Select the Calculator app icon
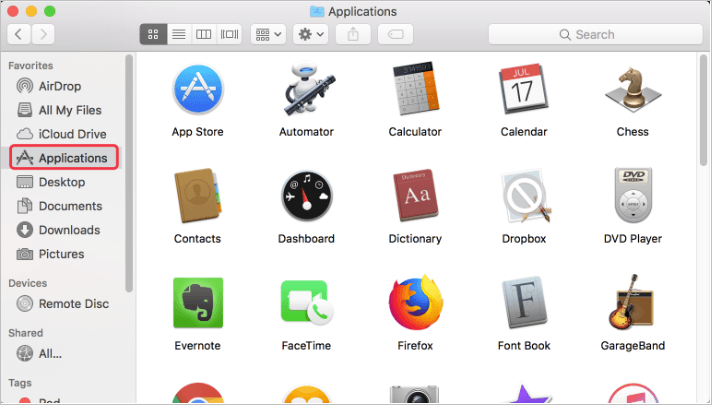 (x=415, y=89)
